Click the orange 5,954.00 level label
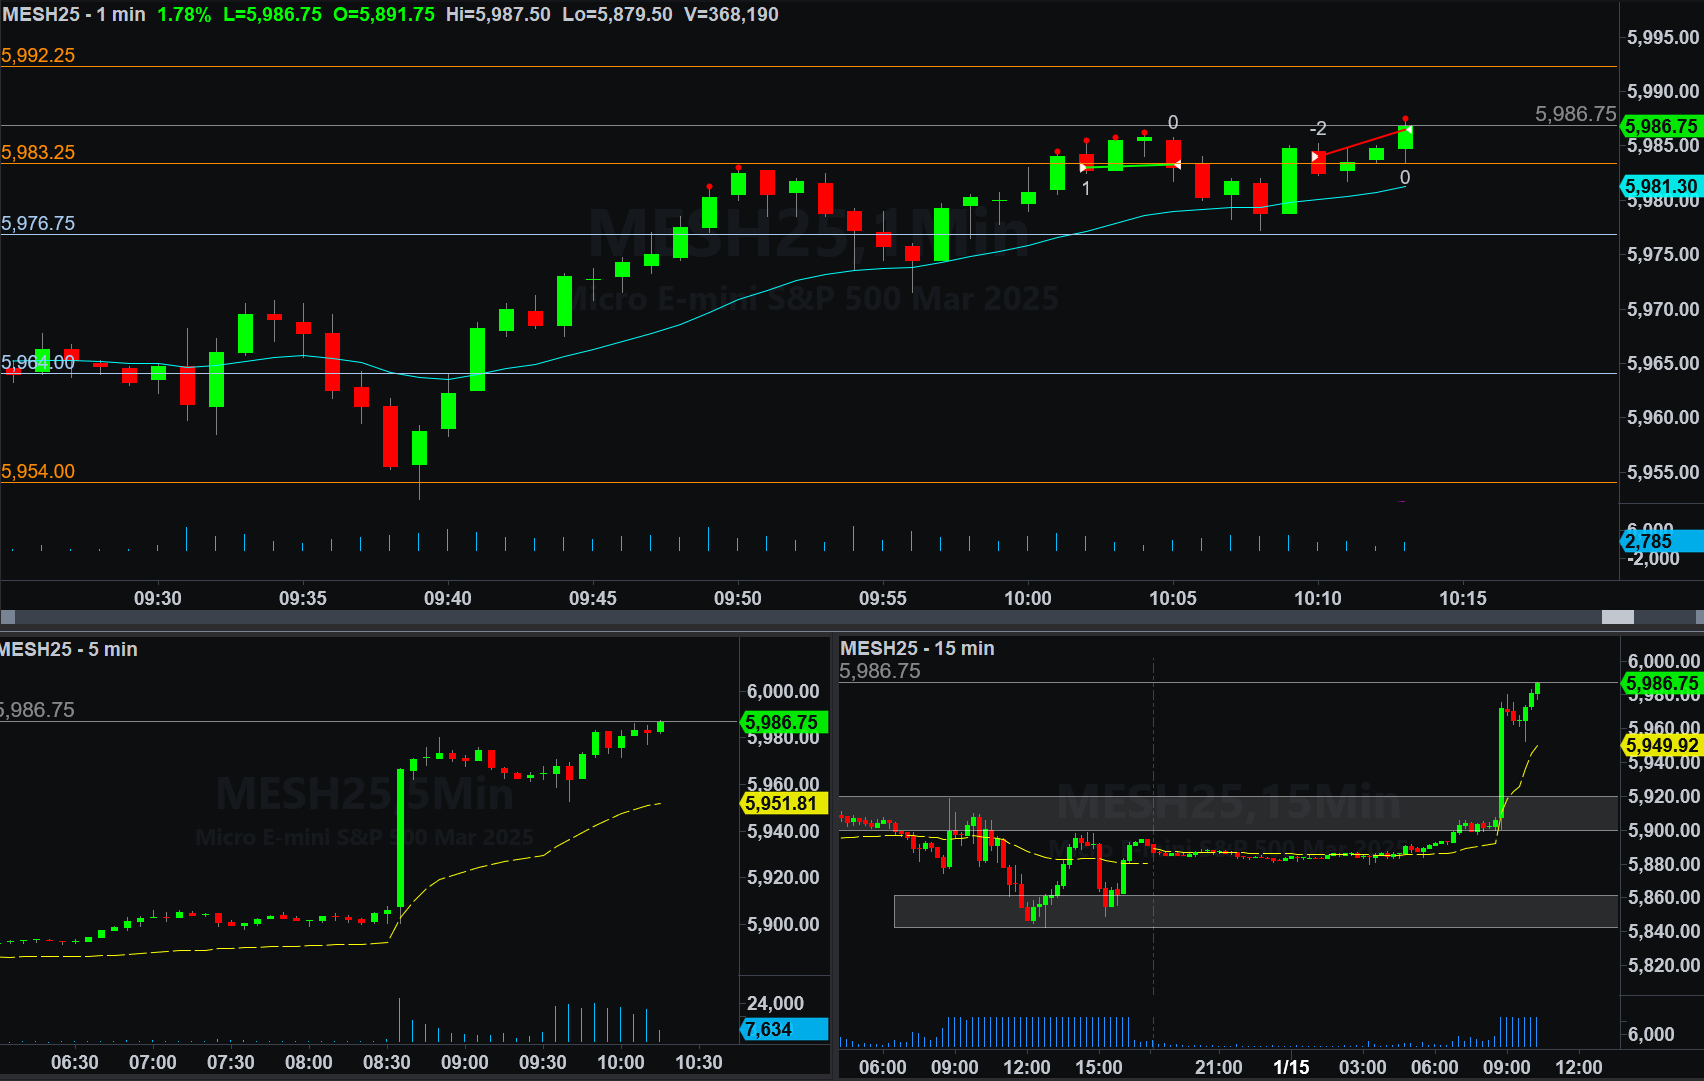 (x=38, y=471)
